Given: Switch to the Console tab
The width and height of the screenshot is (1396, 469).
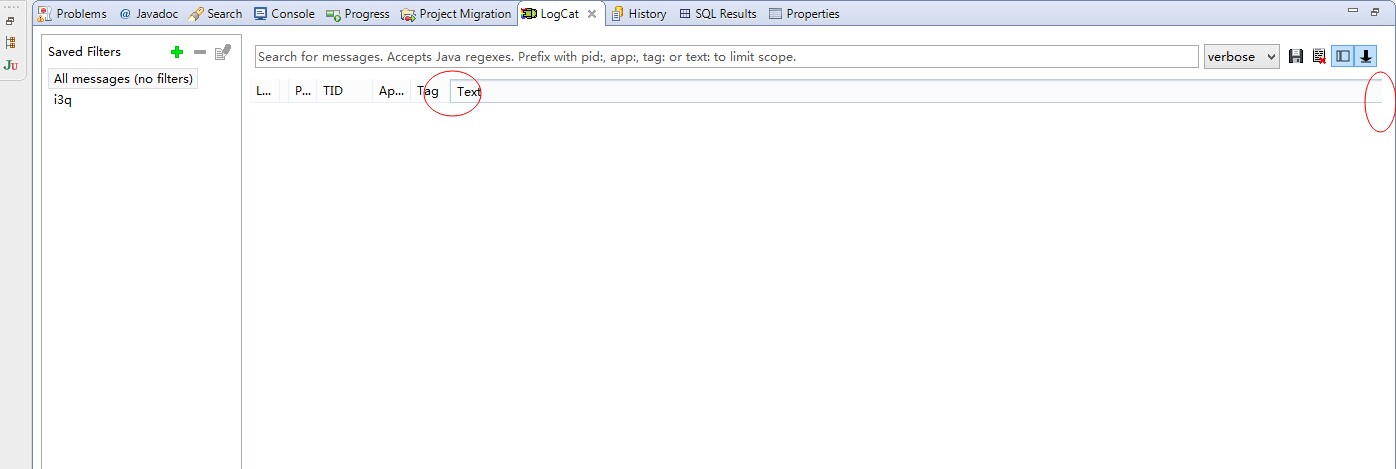Looking at the screenshot, I should (x=284, y=14).
